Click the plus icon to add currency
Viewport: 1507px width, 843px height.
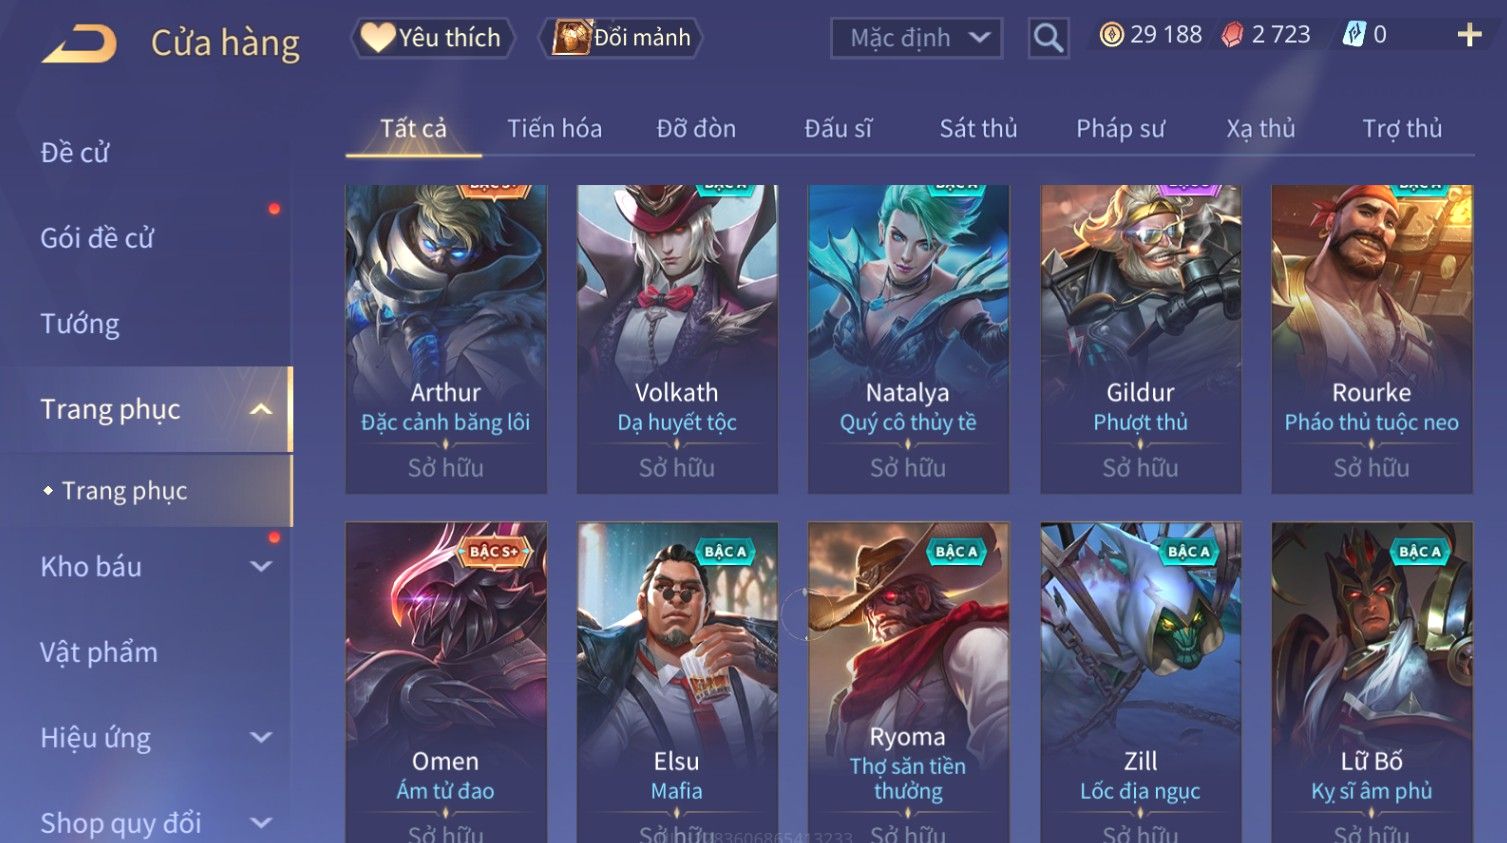point(1469,35)
